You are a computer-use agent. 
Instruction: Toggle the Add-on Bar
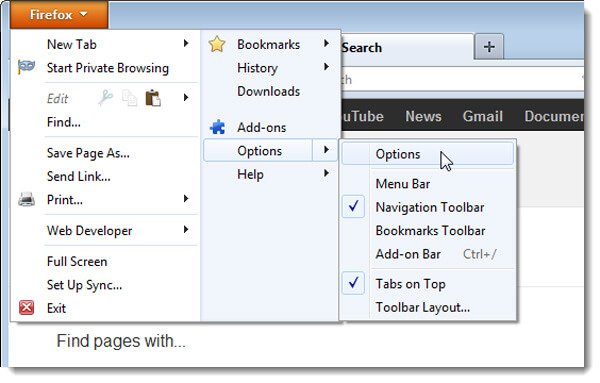coord(408,254)
